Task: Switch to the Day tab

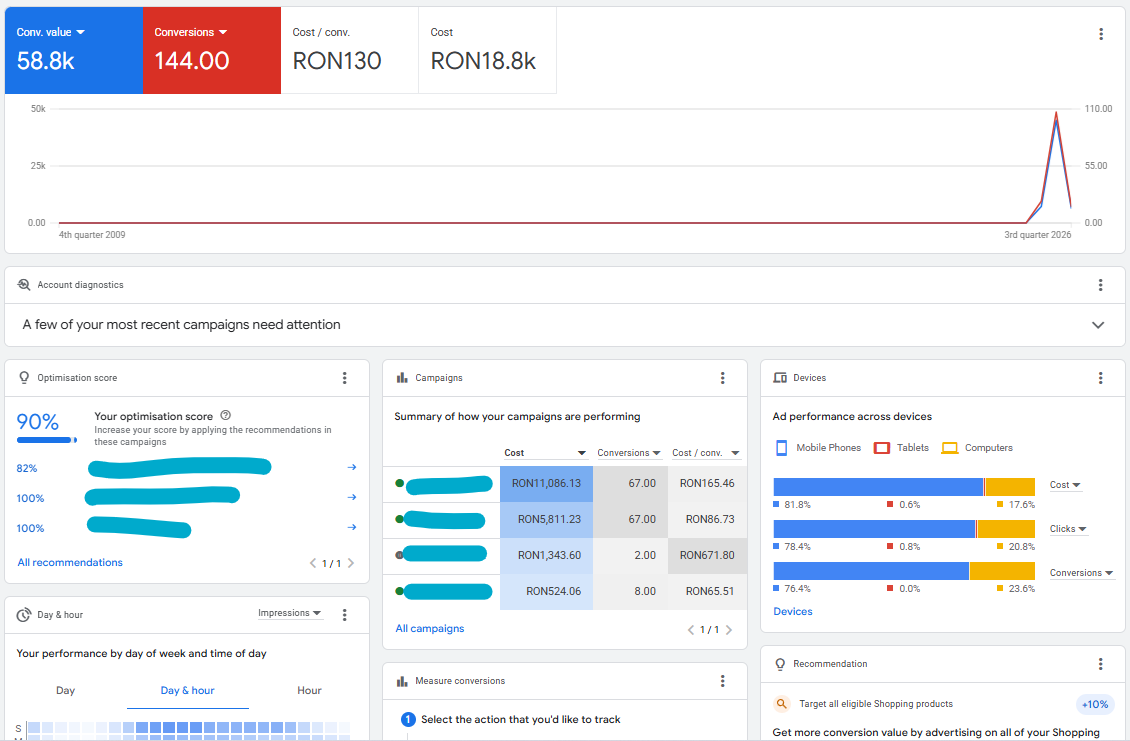Action: [x=66, y=691]
